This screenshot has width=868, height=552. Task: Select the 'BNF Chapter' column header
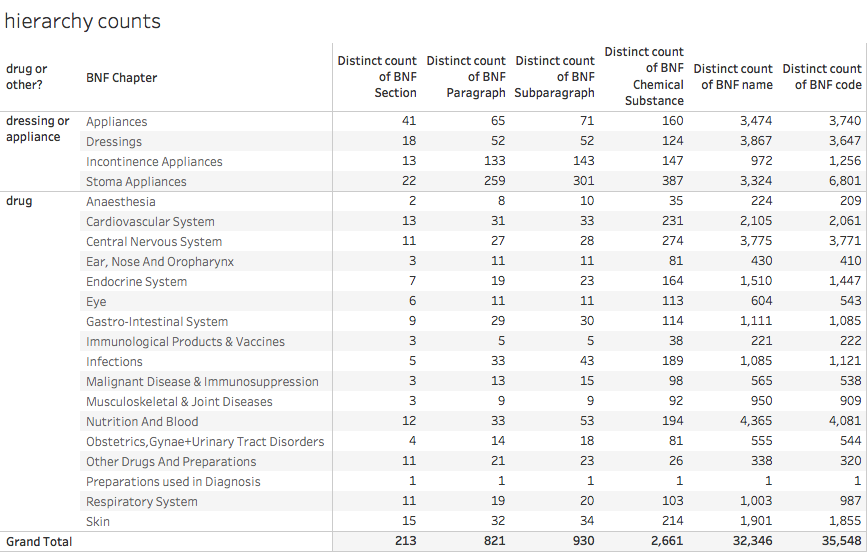121,78
